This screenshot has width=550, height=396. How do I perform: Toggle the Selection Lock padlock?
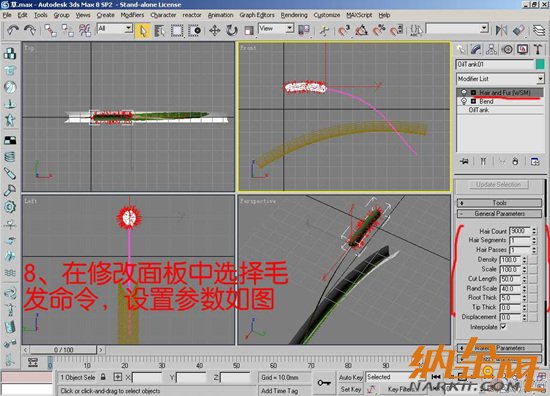click(x=103, y=377)
